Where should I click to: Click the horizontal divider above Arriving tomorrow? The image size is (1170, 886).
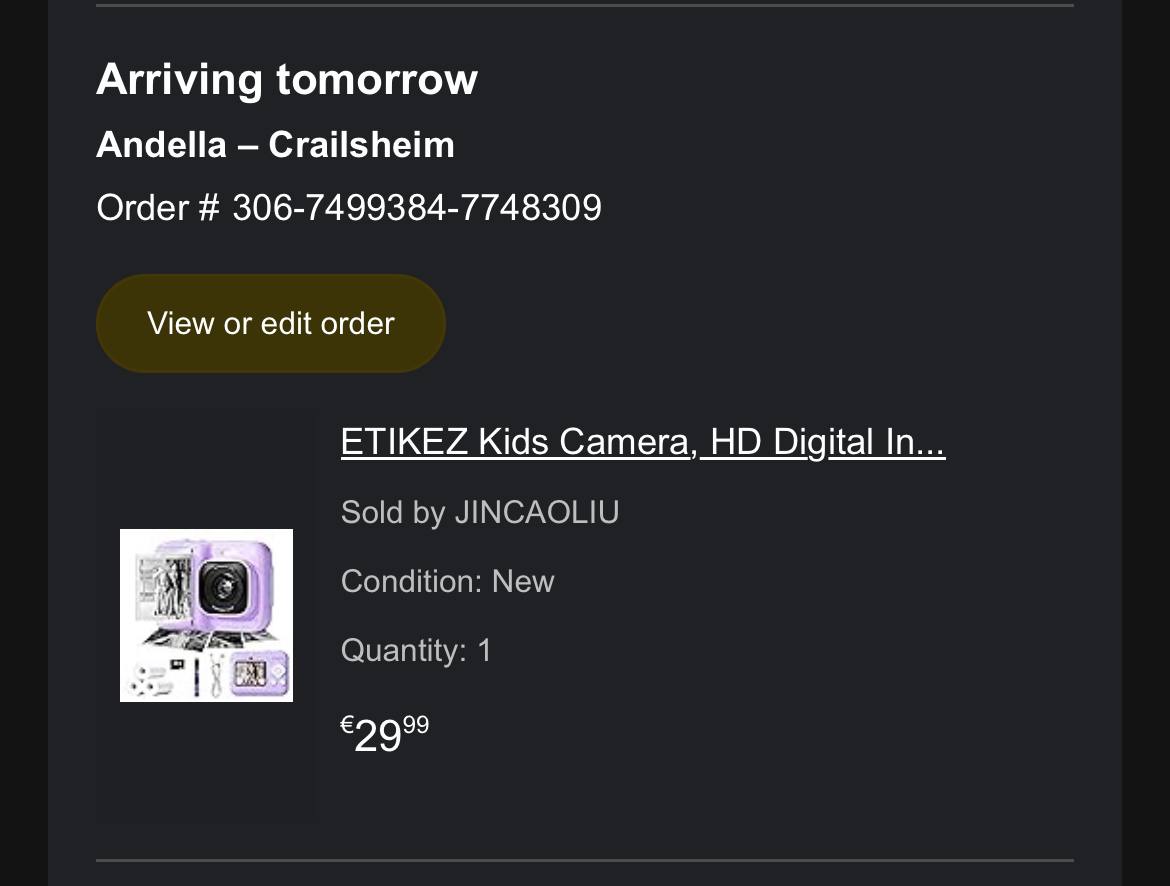click(x=585, y=5)
